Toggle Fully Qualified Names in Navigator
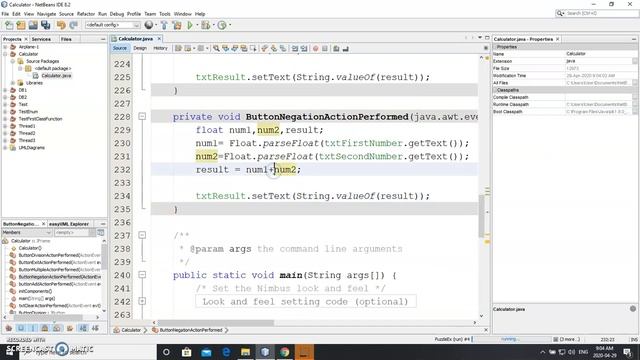This screenshot has height=360, width=640. [70, 328]
